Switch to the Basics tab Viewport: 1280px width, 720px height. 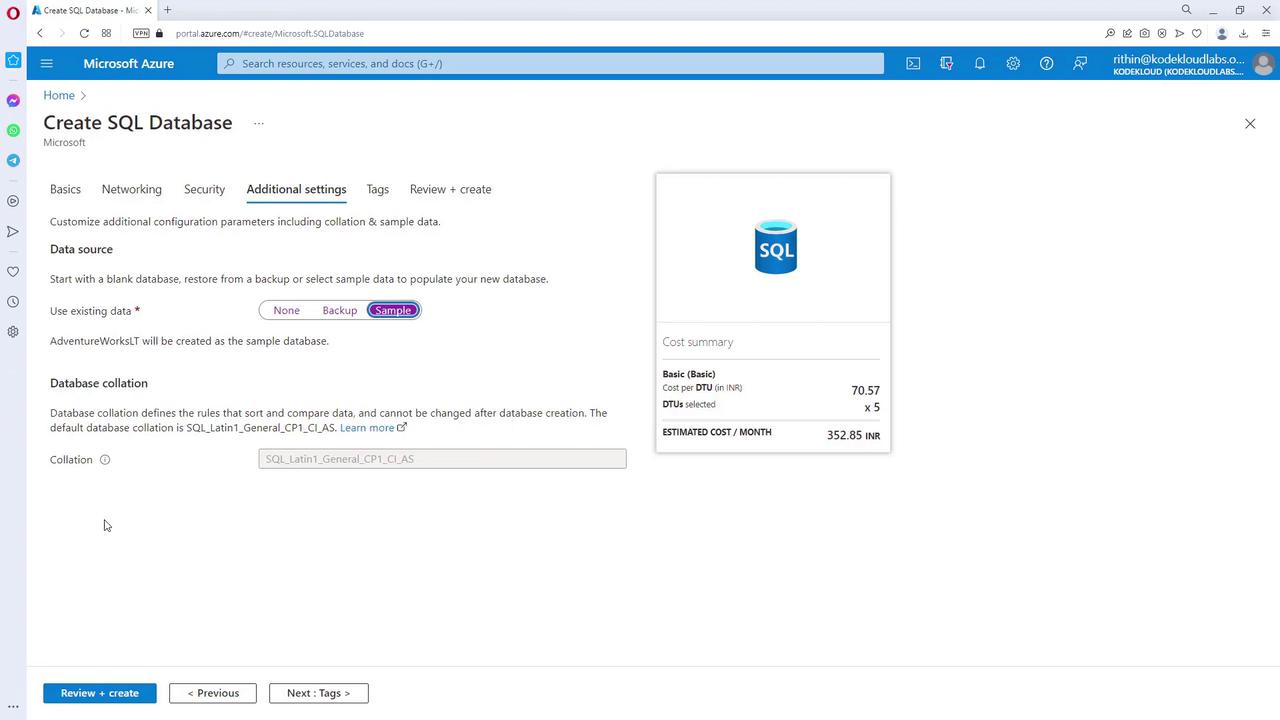click(65, 189)
